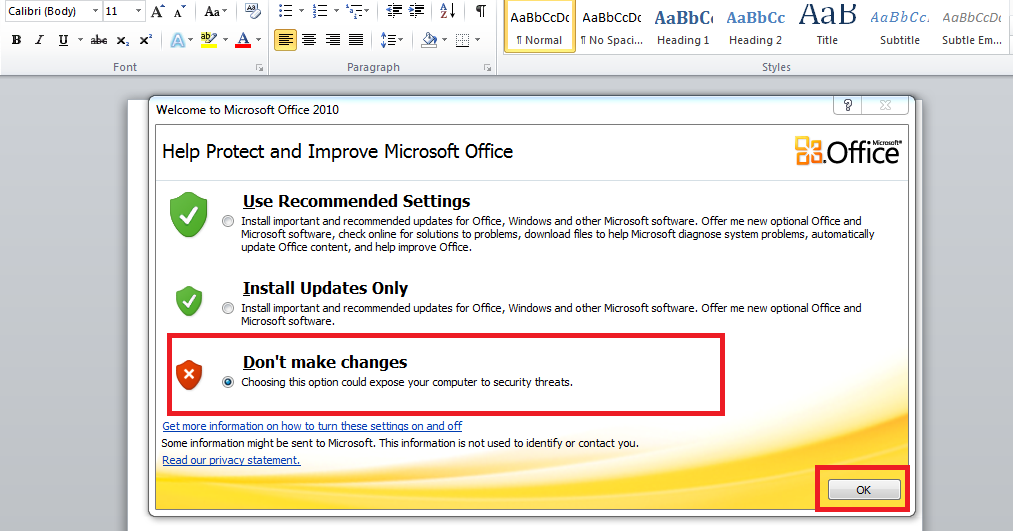Toggle Superscript formatting
The image size is (1013, 531).
(146, 40)
